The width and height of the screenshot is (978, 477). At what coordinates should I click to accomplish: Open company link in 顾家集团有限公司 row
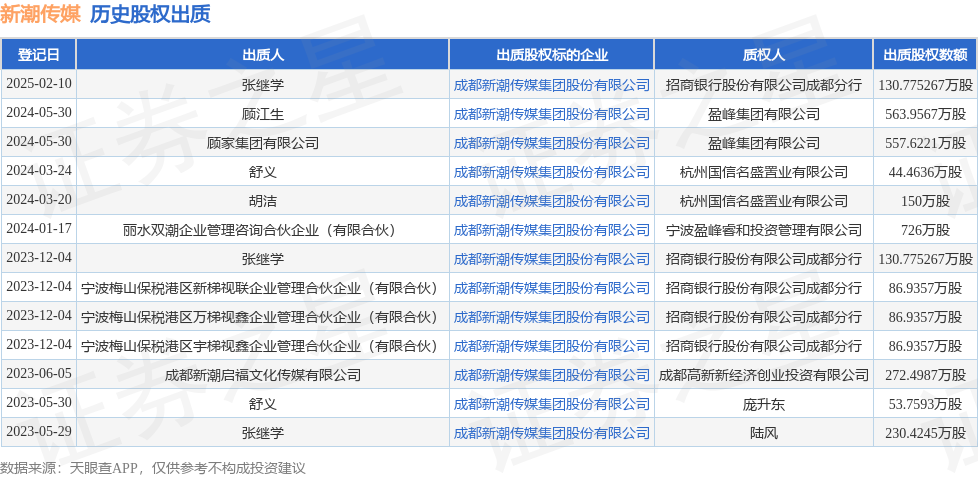pos(551,143)
